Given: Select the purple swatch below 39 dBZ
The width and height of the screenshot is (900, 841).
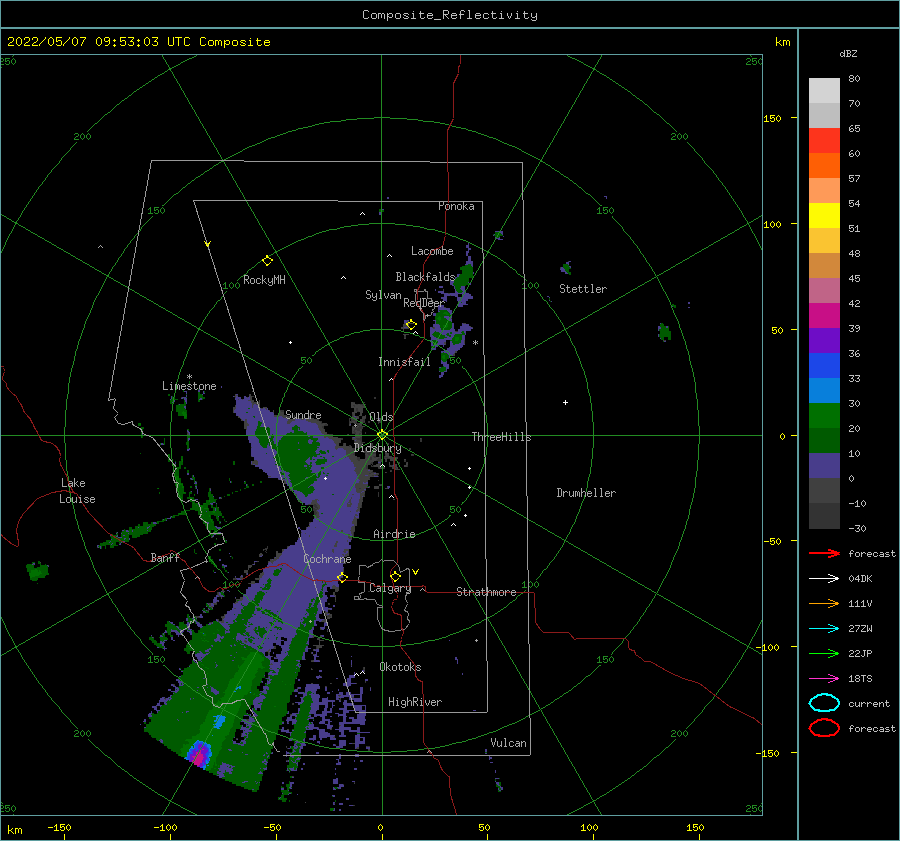Looking at the screenshot, I should (x=824, y=340).
